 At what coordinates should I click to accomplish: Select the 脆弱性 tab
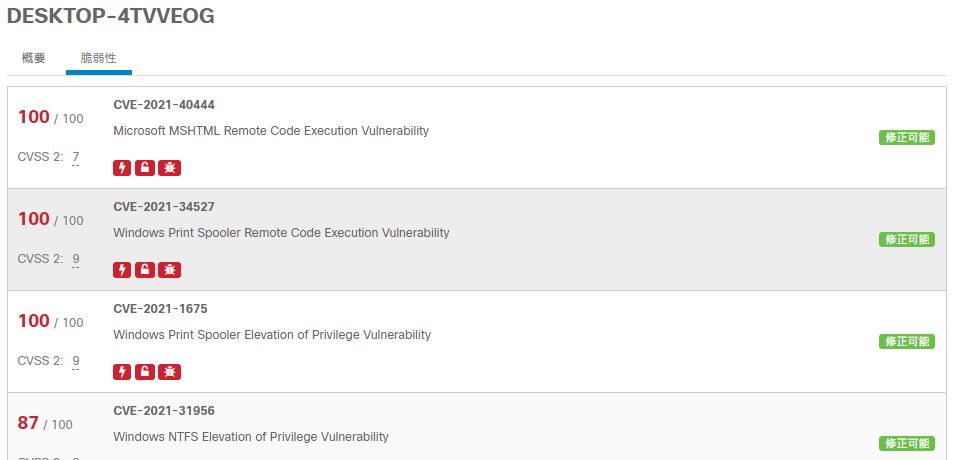98,58
